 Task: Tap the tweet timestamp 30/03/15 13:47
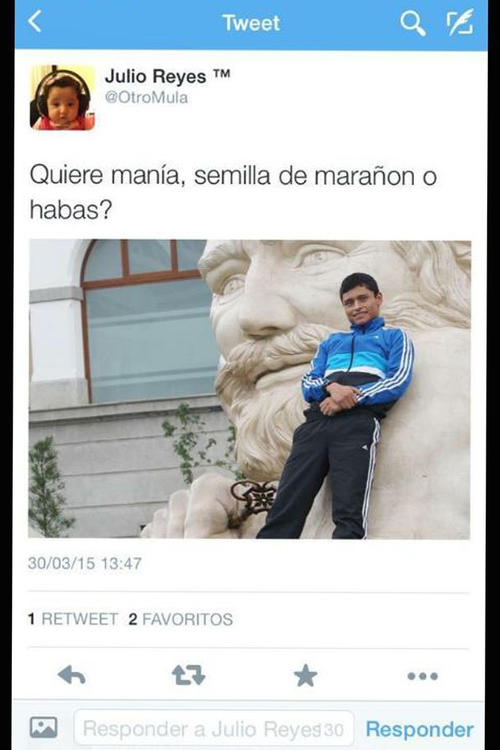85,563
